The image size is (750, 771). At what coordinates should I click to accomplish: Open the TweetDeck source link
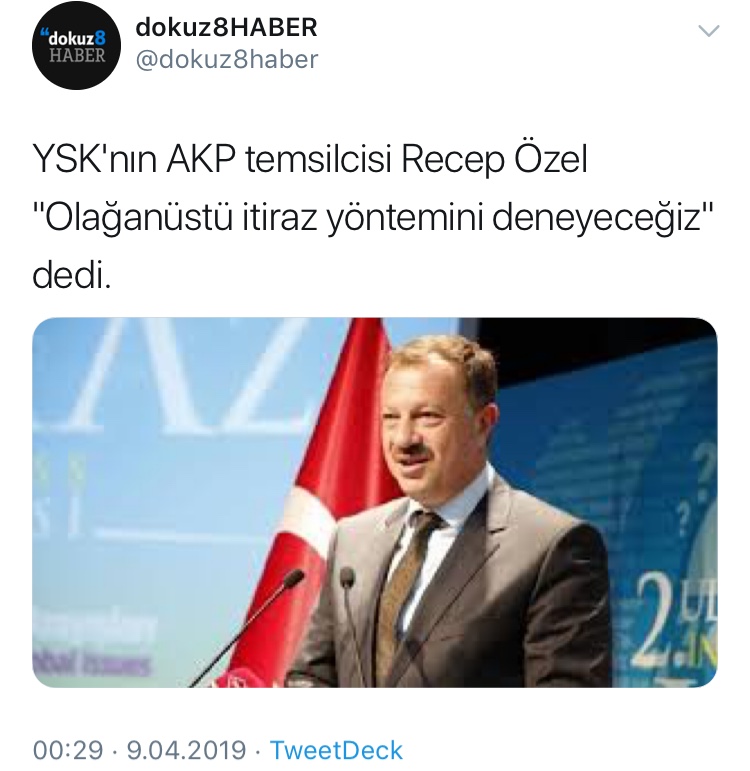pos(336,750)
